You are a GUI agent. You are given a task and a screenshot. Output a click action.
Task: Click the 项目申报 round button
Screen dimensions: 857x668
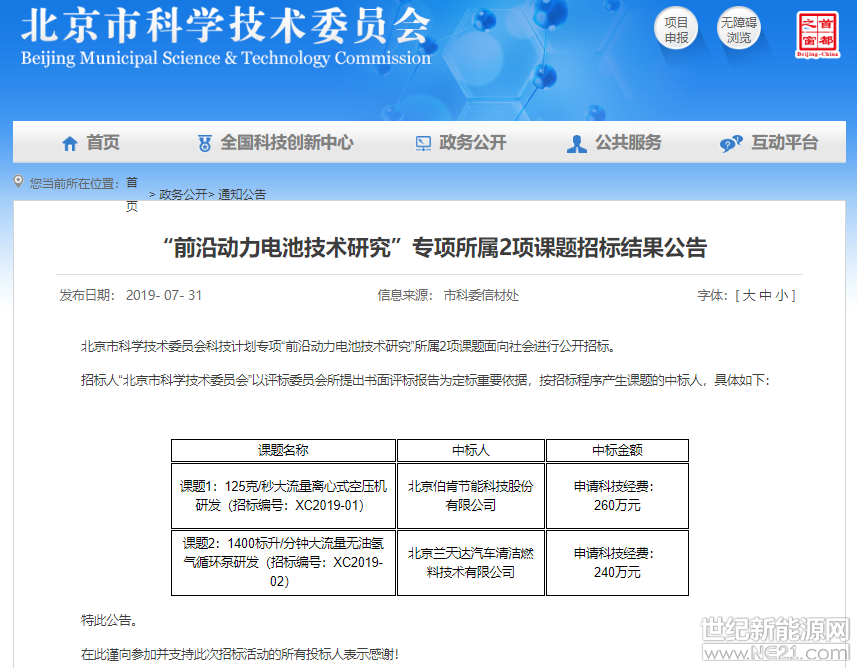pos(676,29)
